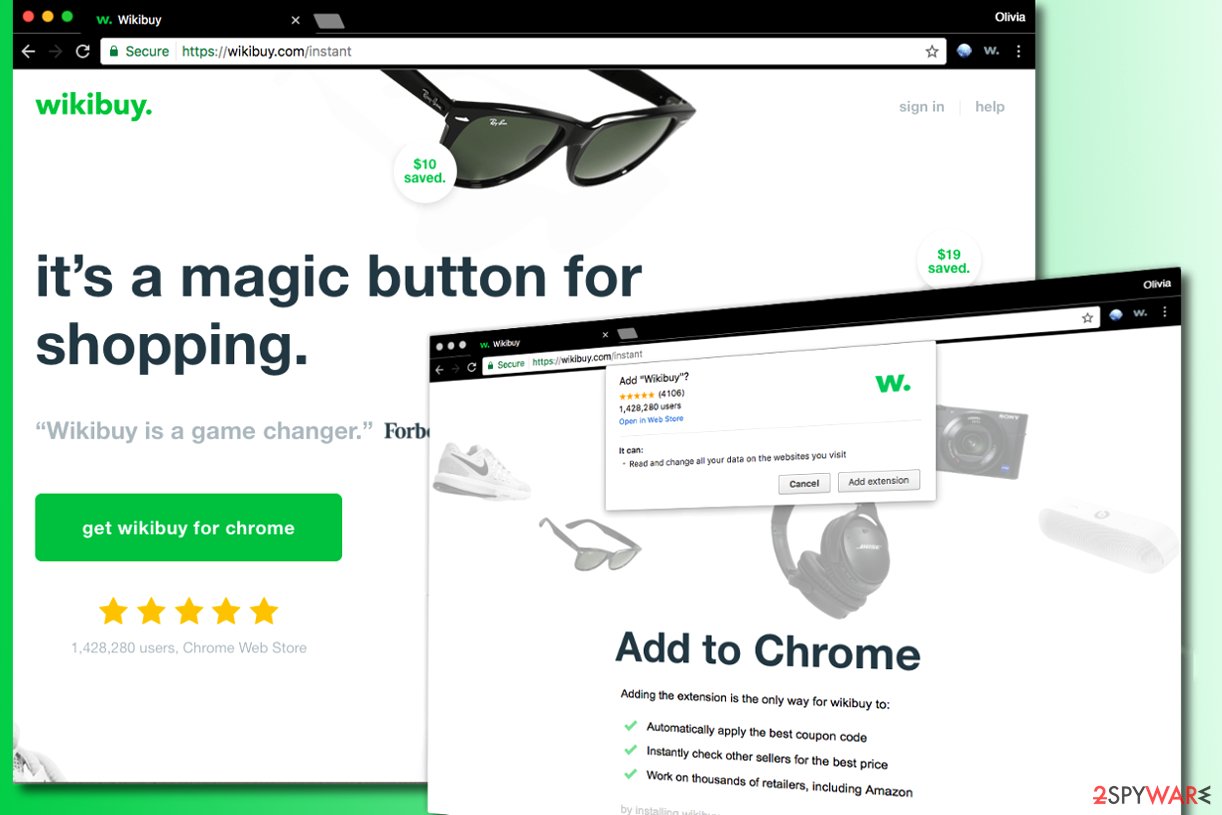Go back in the back Wikibuy window
Viewport: 1222px width, 815px height.
[x=28, y=51]
